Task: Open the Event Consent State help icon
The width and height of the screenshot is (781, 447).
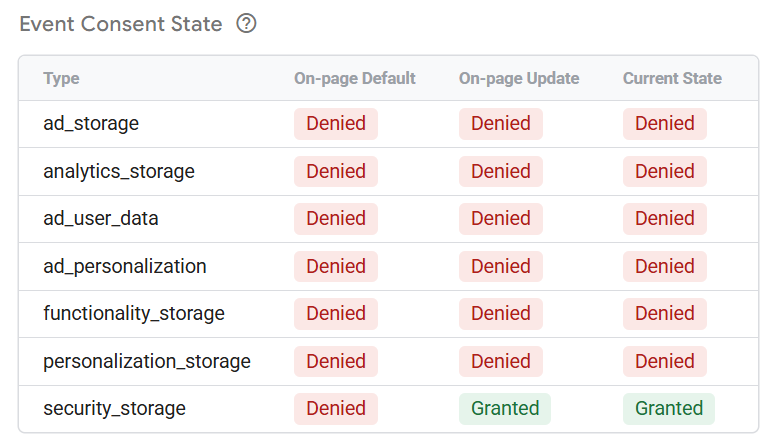Action: point(246,23)
